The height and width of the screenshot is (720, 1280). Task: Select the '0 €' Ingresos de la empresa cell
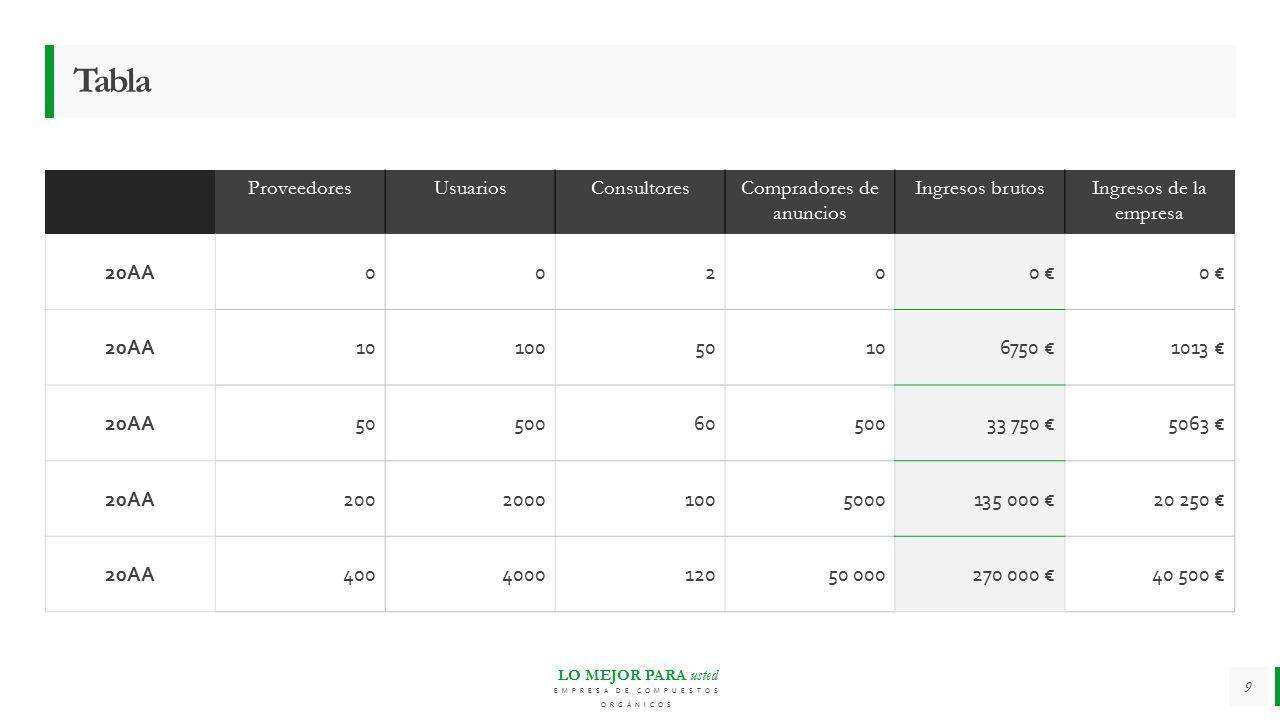pyautogui.click(x=1150, y=272)
